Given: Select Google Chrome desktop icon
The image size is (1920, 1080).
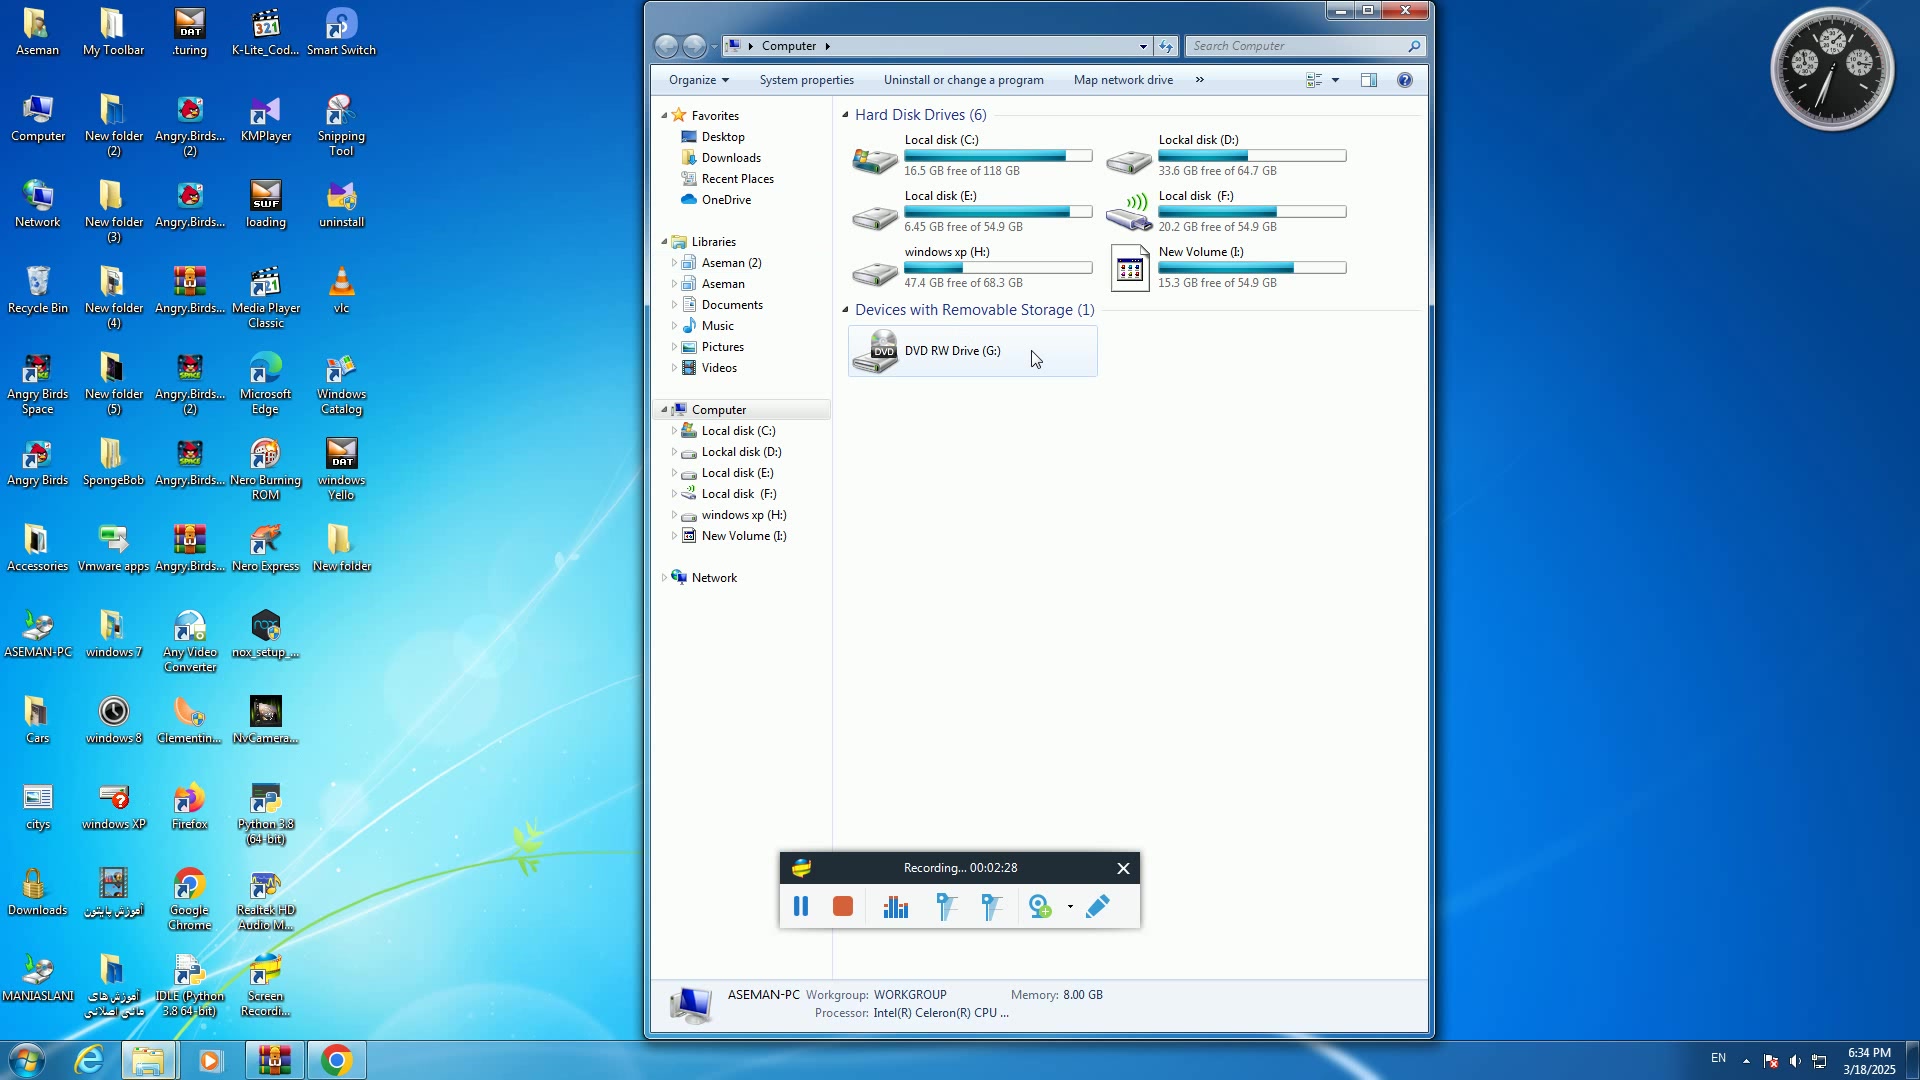Looking at the screenshot, I should click(x=189, y=899).
